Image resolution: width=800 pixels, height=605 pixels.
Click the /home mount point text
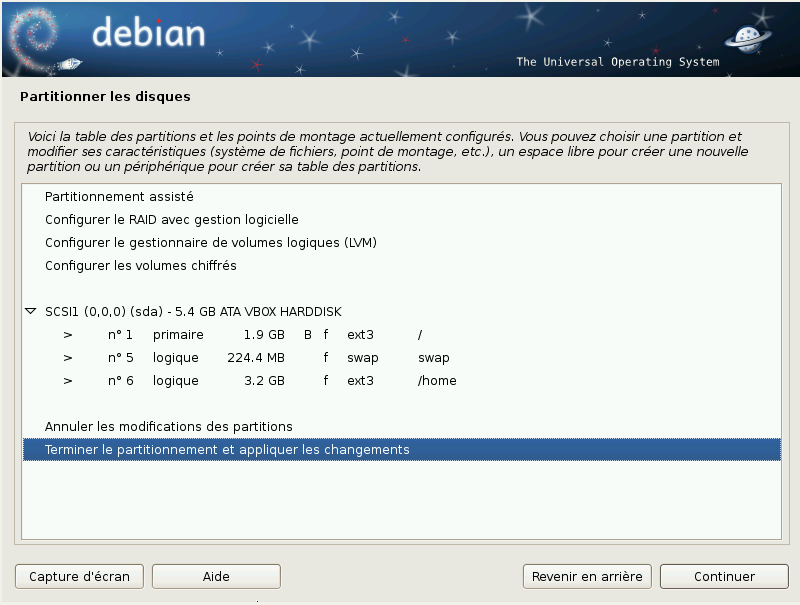pos(437,381)
